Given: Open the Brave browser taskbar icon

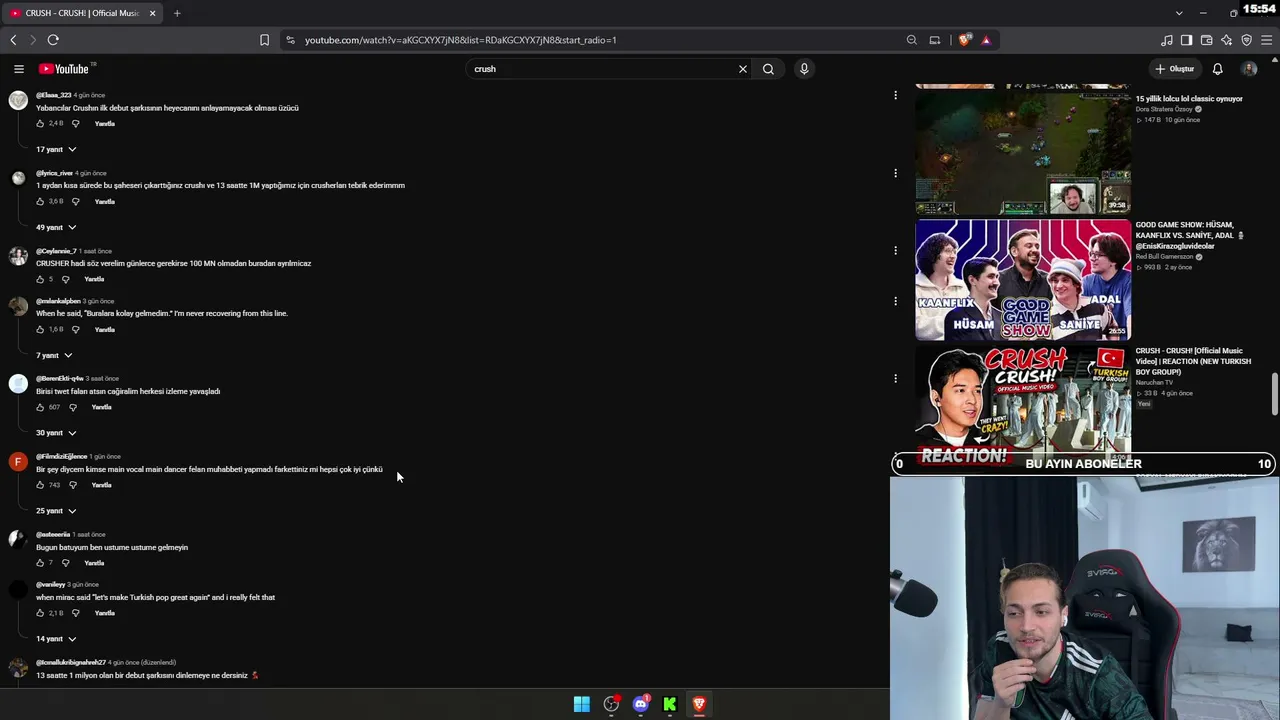Looking at the screenshot, I should click(699, 704).
